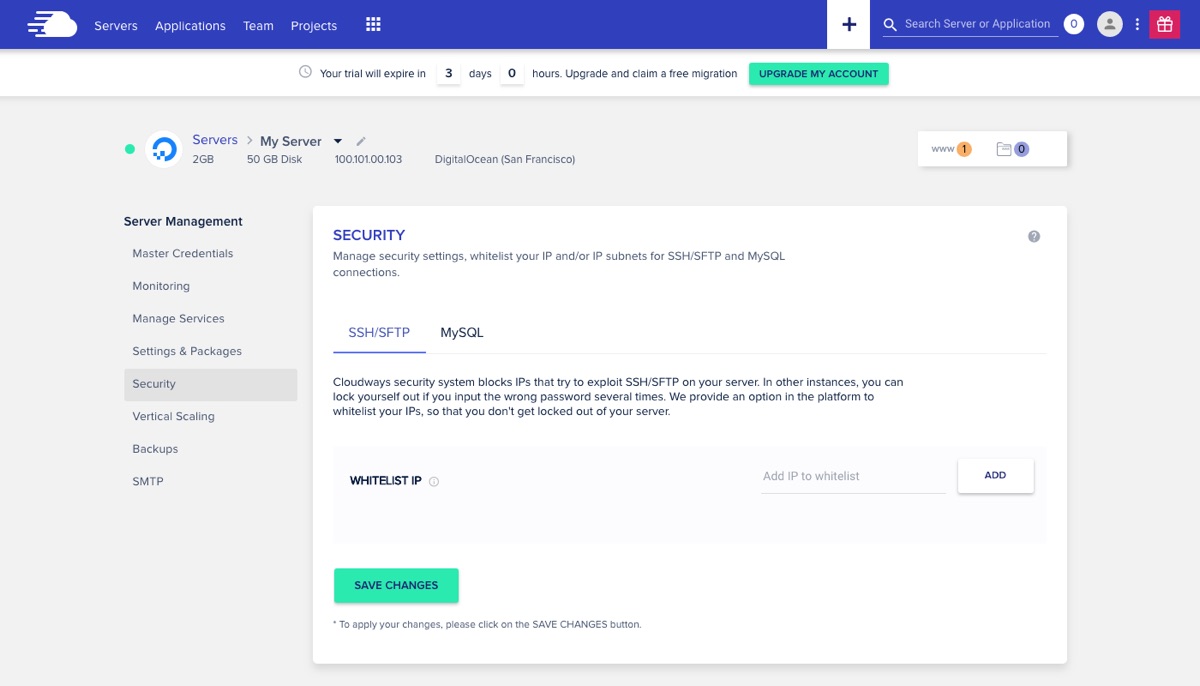Viewport: 1200px width, 686px height.
Task: Click the DigitalOcean provider logo
Action: [x=164, y=149]
